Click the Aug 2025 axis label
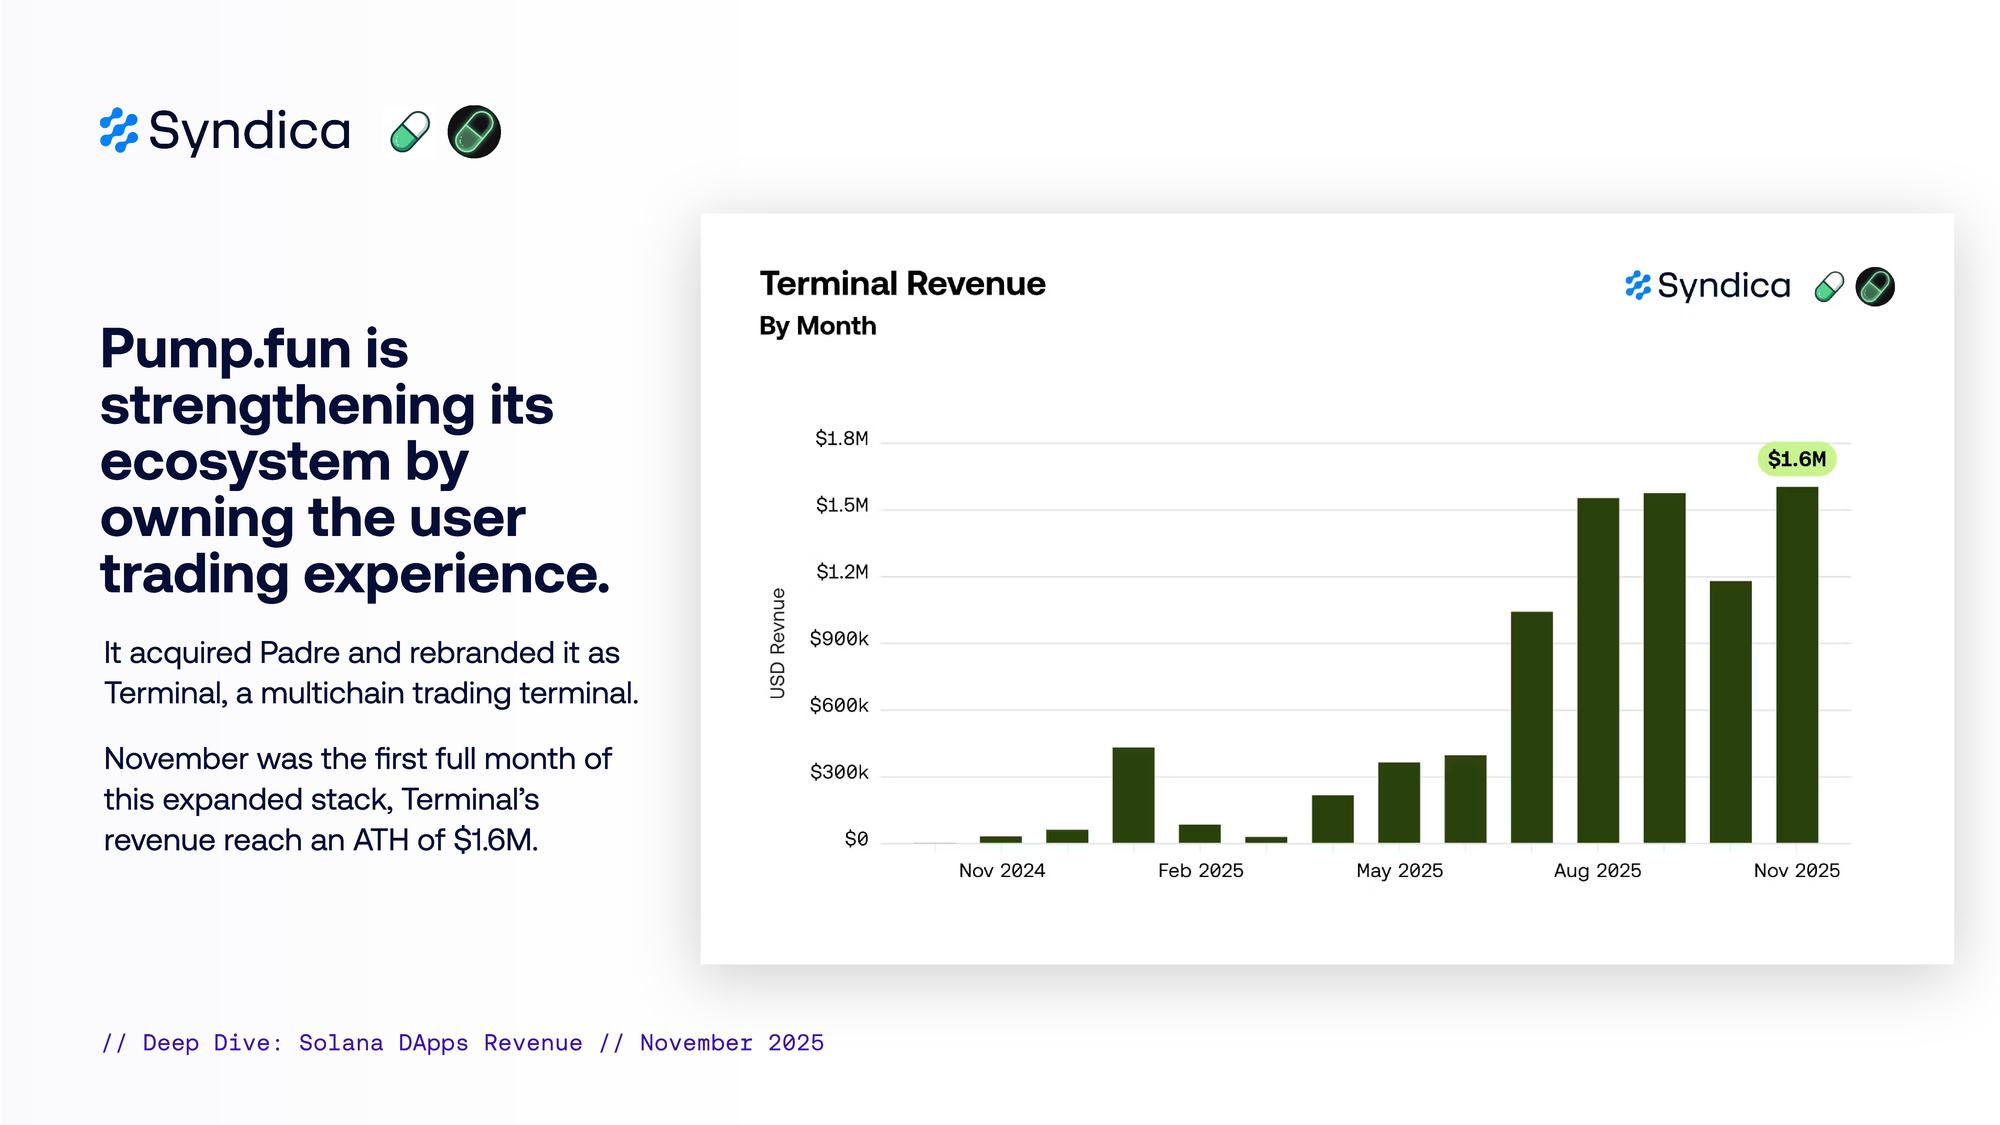2000x1125 pixels. (1597, 871)
